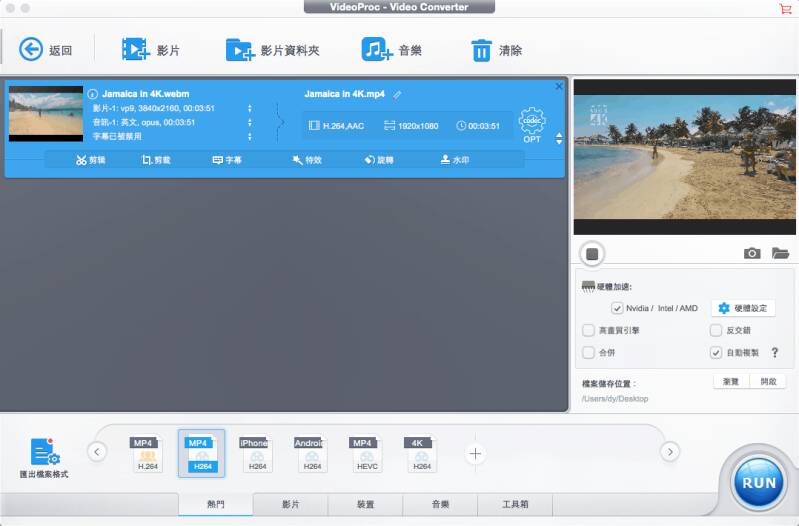Open codec OPT settings gear
This screenshot has height=526, width=799.
(532, 124)
